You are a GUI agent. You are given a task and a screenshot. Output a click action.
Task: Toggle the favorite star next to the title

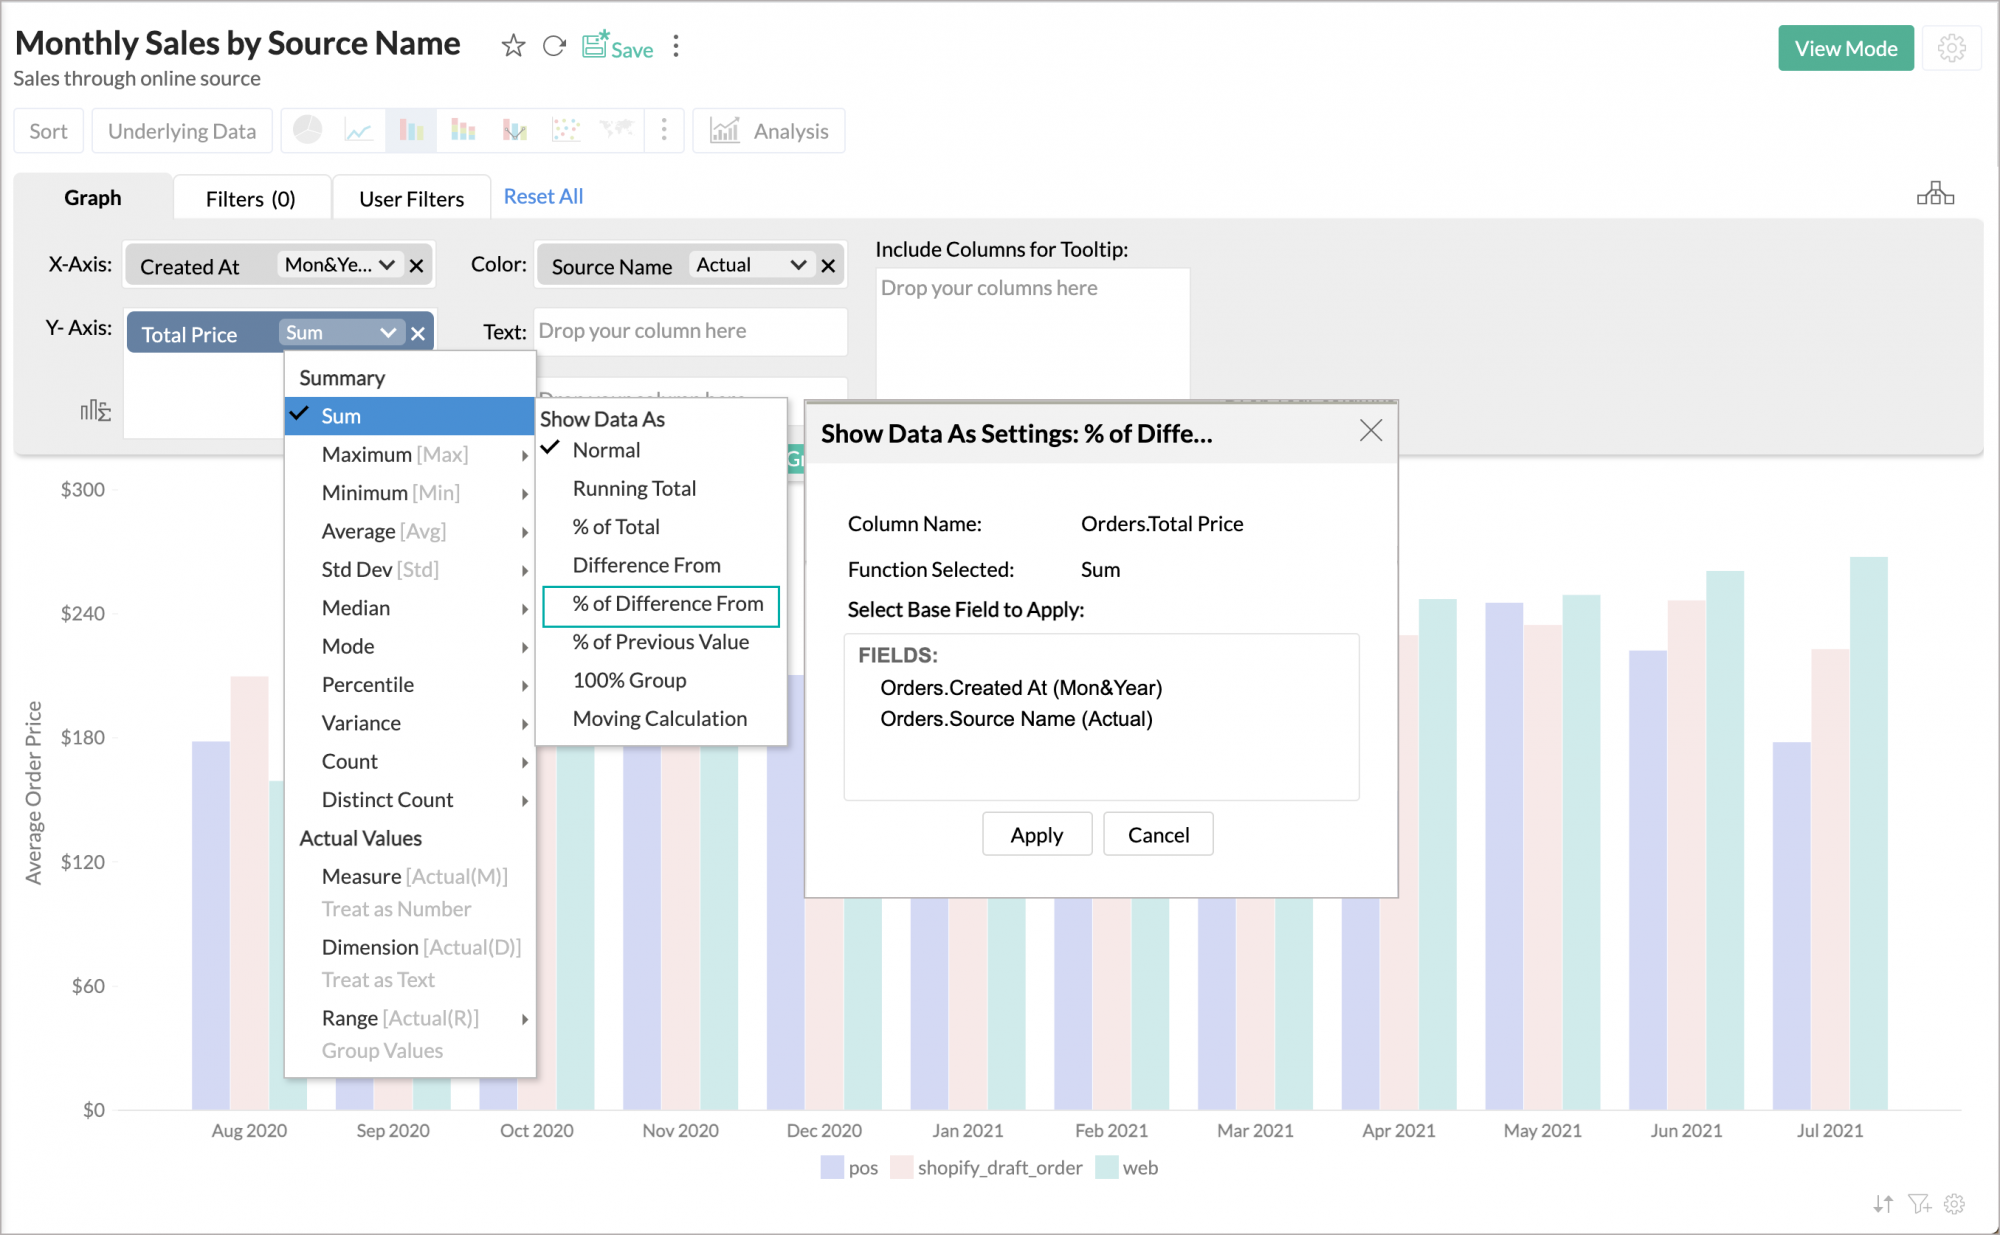(513, 45)
